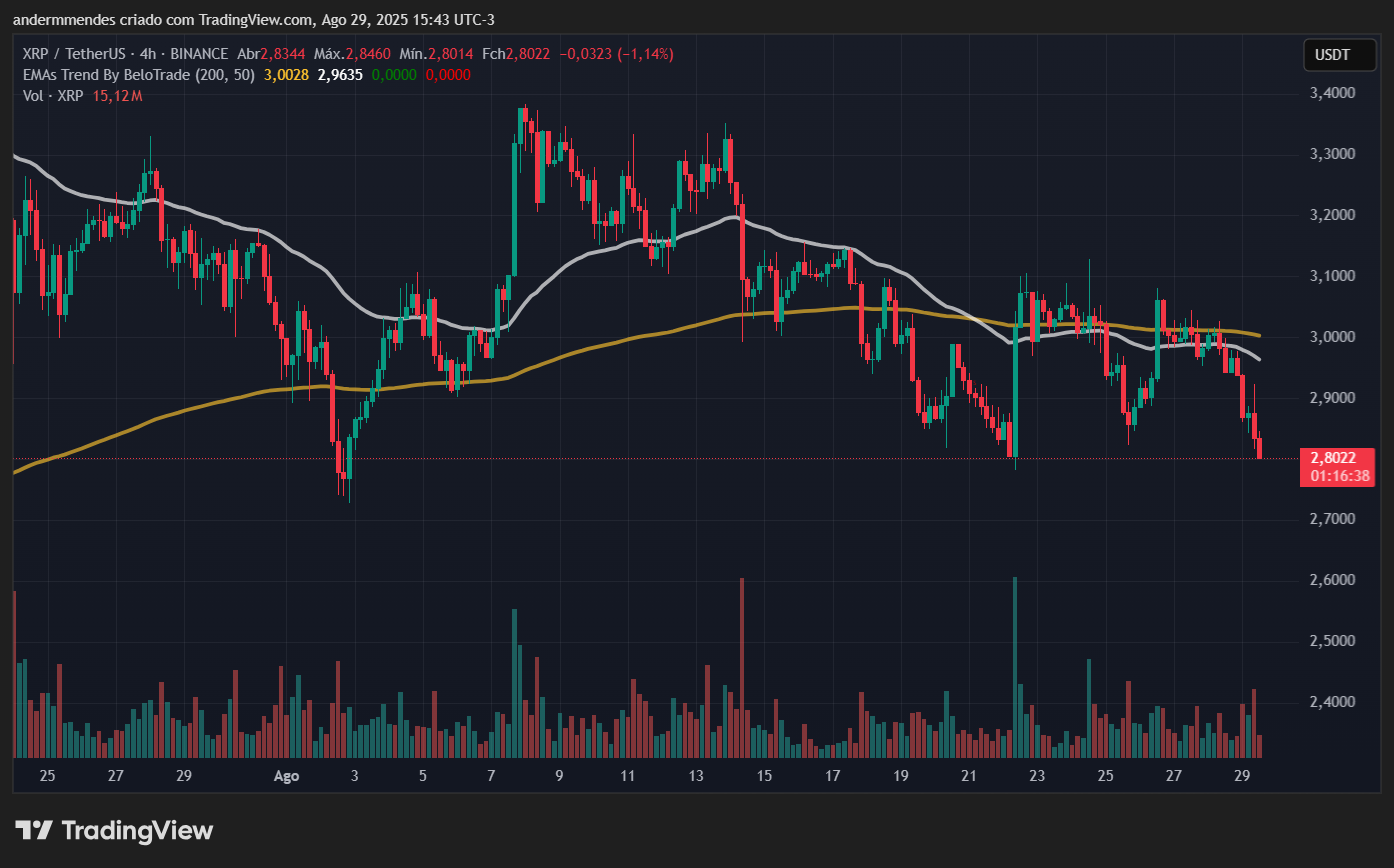Click the EMAs Trend By BeloTrade indicator label
1394x868 pixels.
click(139, 75)
